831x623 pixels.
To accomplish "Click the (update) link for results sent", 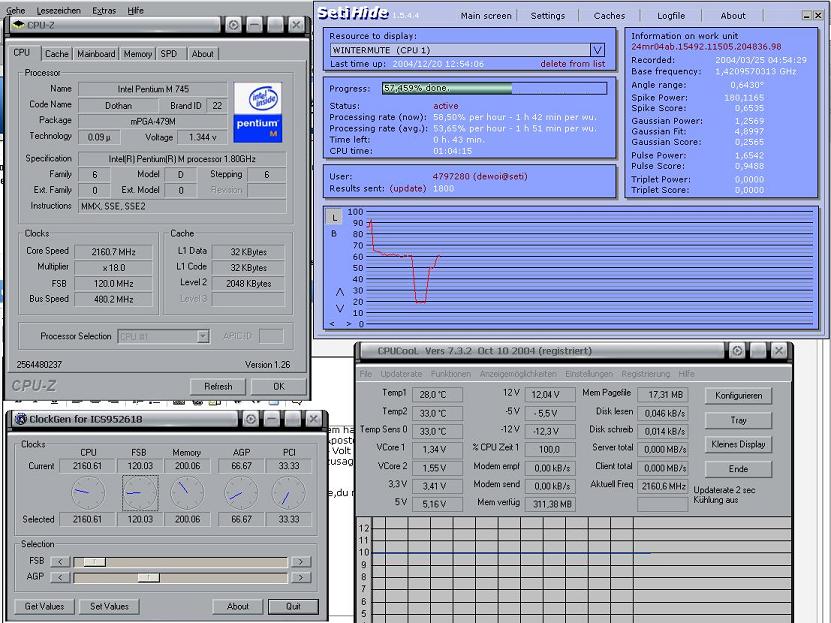I will [408, 188].
